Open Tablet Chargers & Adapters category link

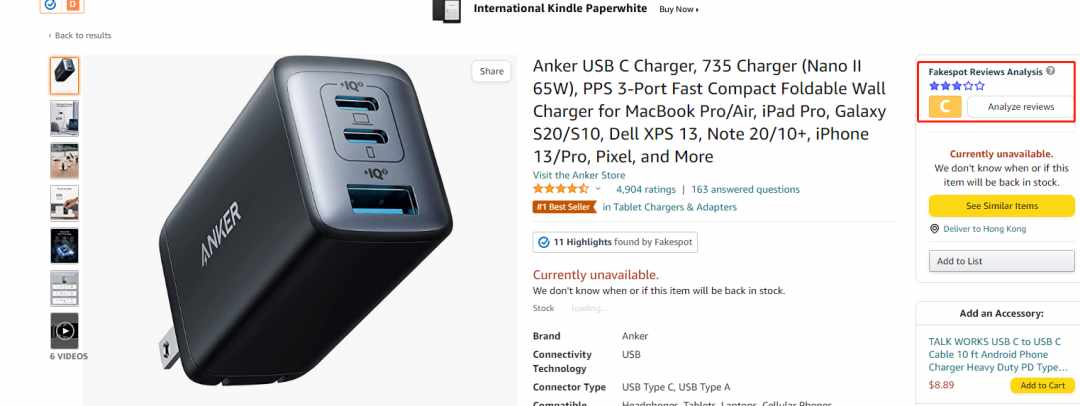click(x=669, y=207)
